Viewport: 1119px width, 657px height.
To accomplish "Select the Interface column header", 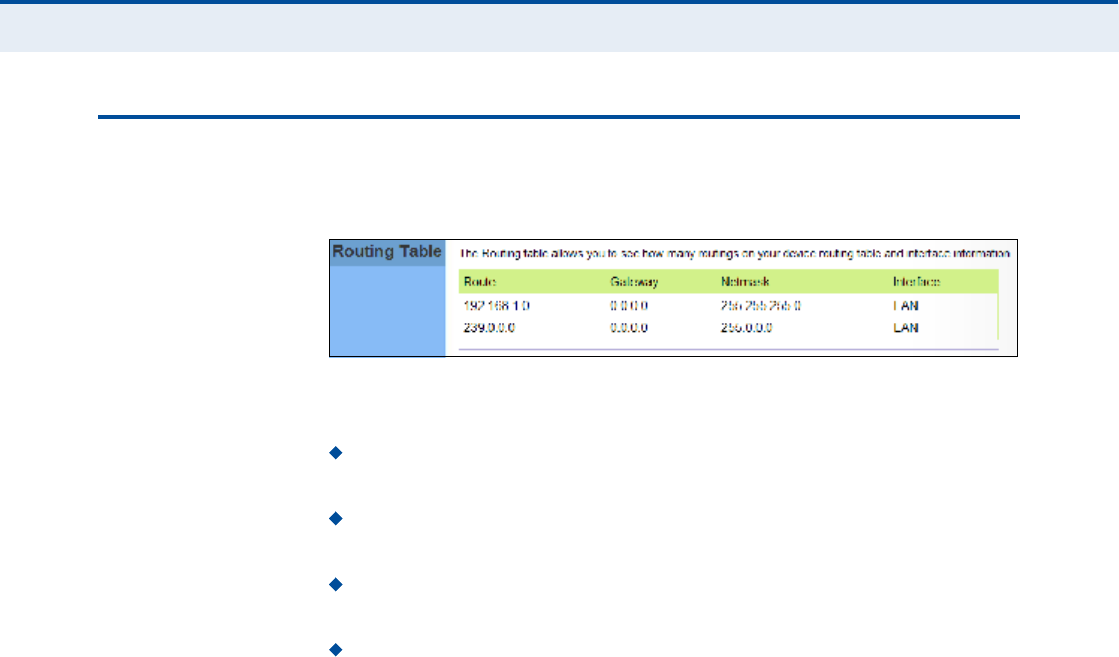I will 916,282.
